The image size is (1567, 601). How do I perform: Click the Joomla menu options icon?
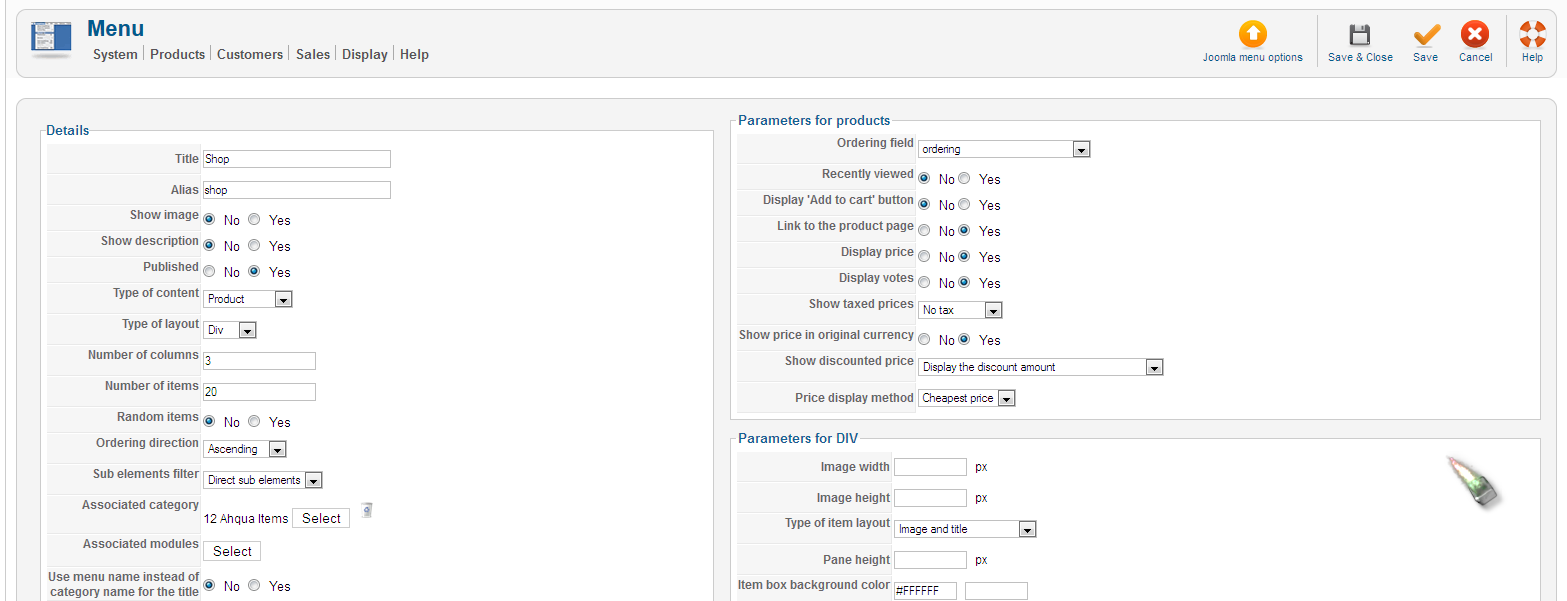1252,36
